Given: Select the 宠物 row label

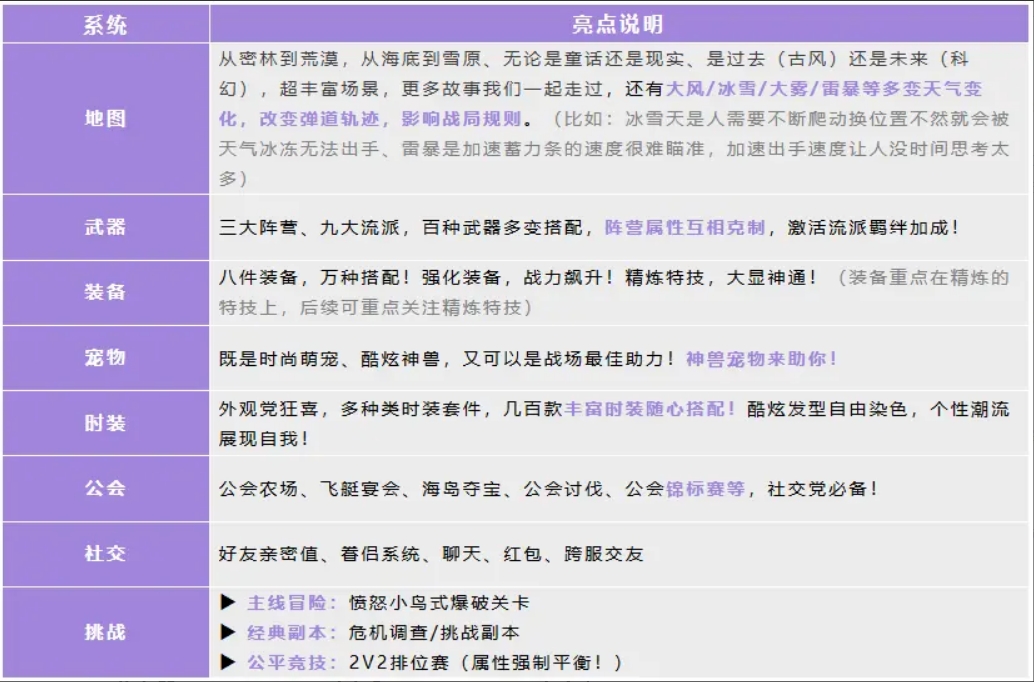Looking at the screenshot, I should point(106,357).
